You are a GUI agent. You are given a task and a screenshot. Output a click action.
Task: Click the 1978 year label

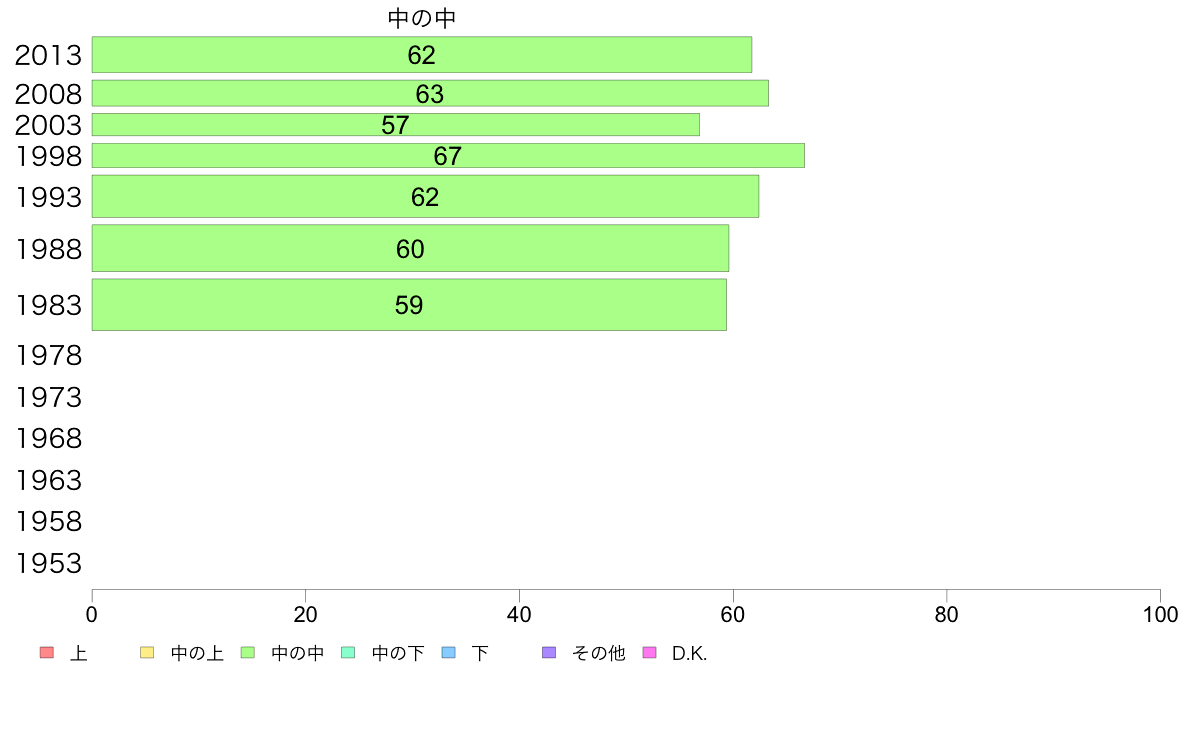click(48, 355)
